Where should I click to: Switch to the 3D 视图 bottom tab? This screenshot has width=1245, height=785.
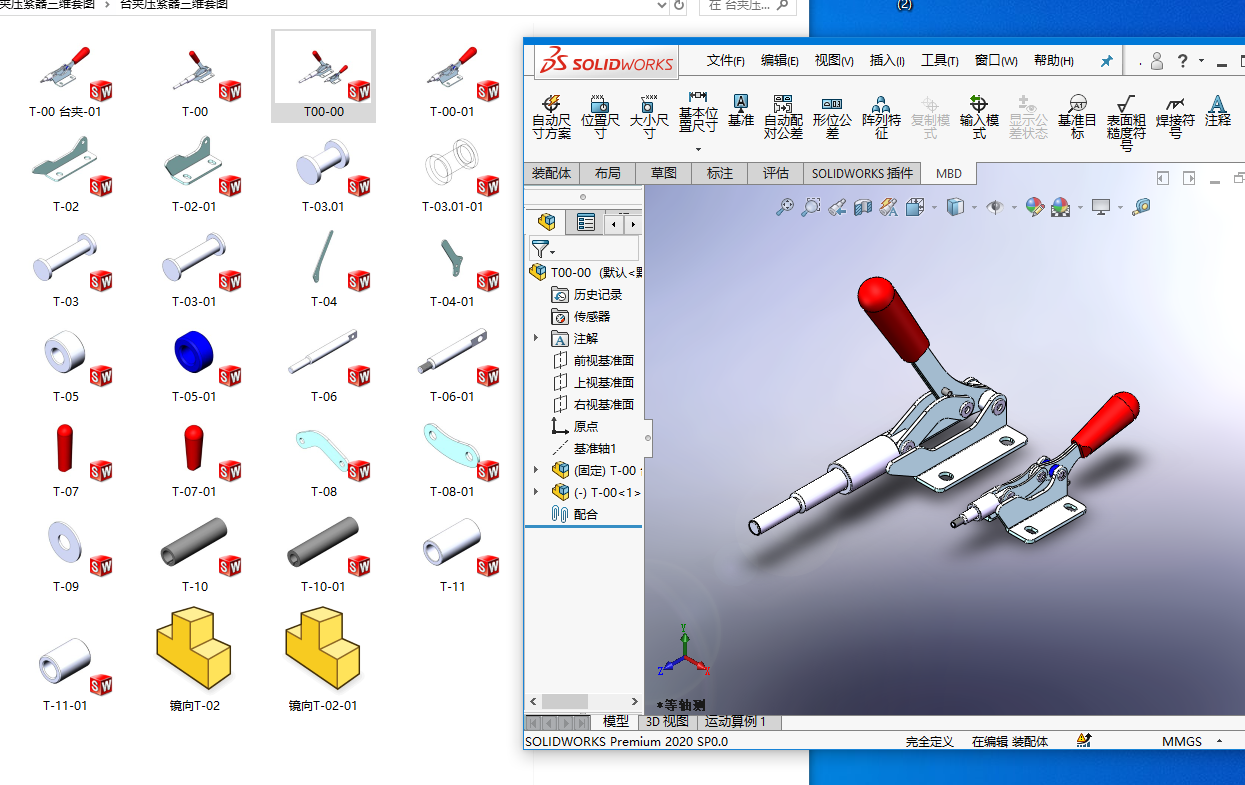pos(667,721)
